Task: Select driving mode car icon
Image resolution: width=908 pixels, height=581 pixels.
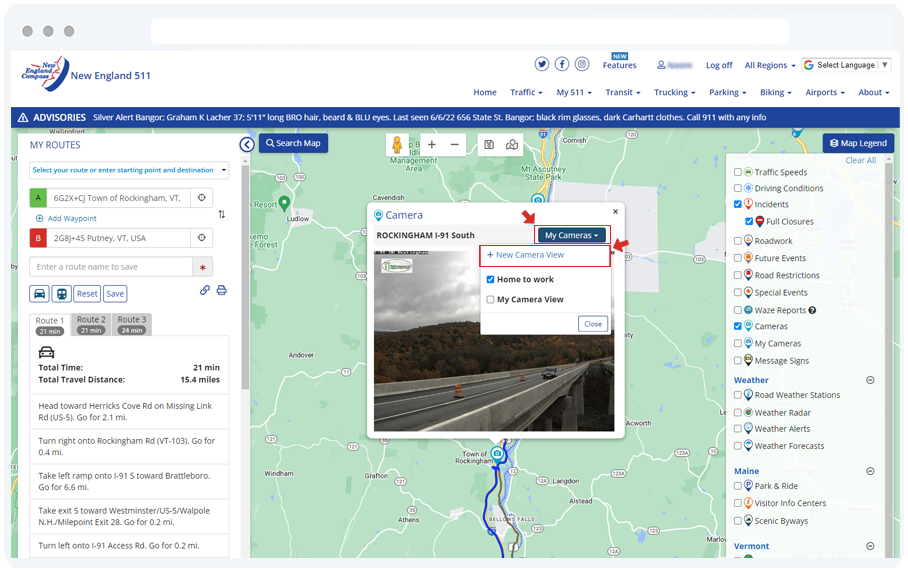Action: tap(39, 294)
